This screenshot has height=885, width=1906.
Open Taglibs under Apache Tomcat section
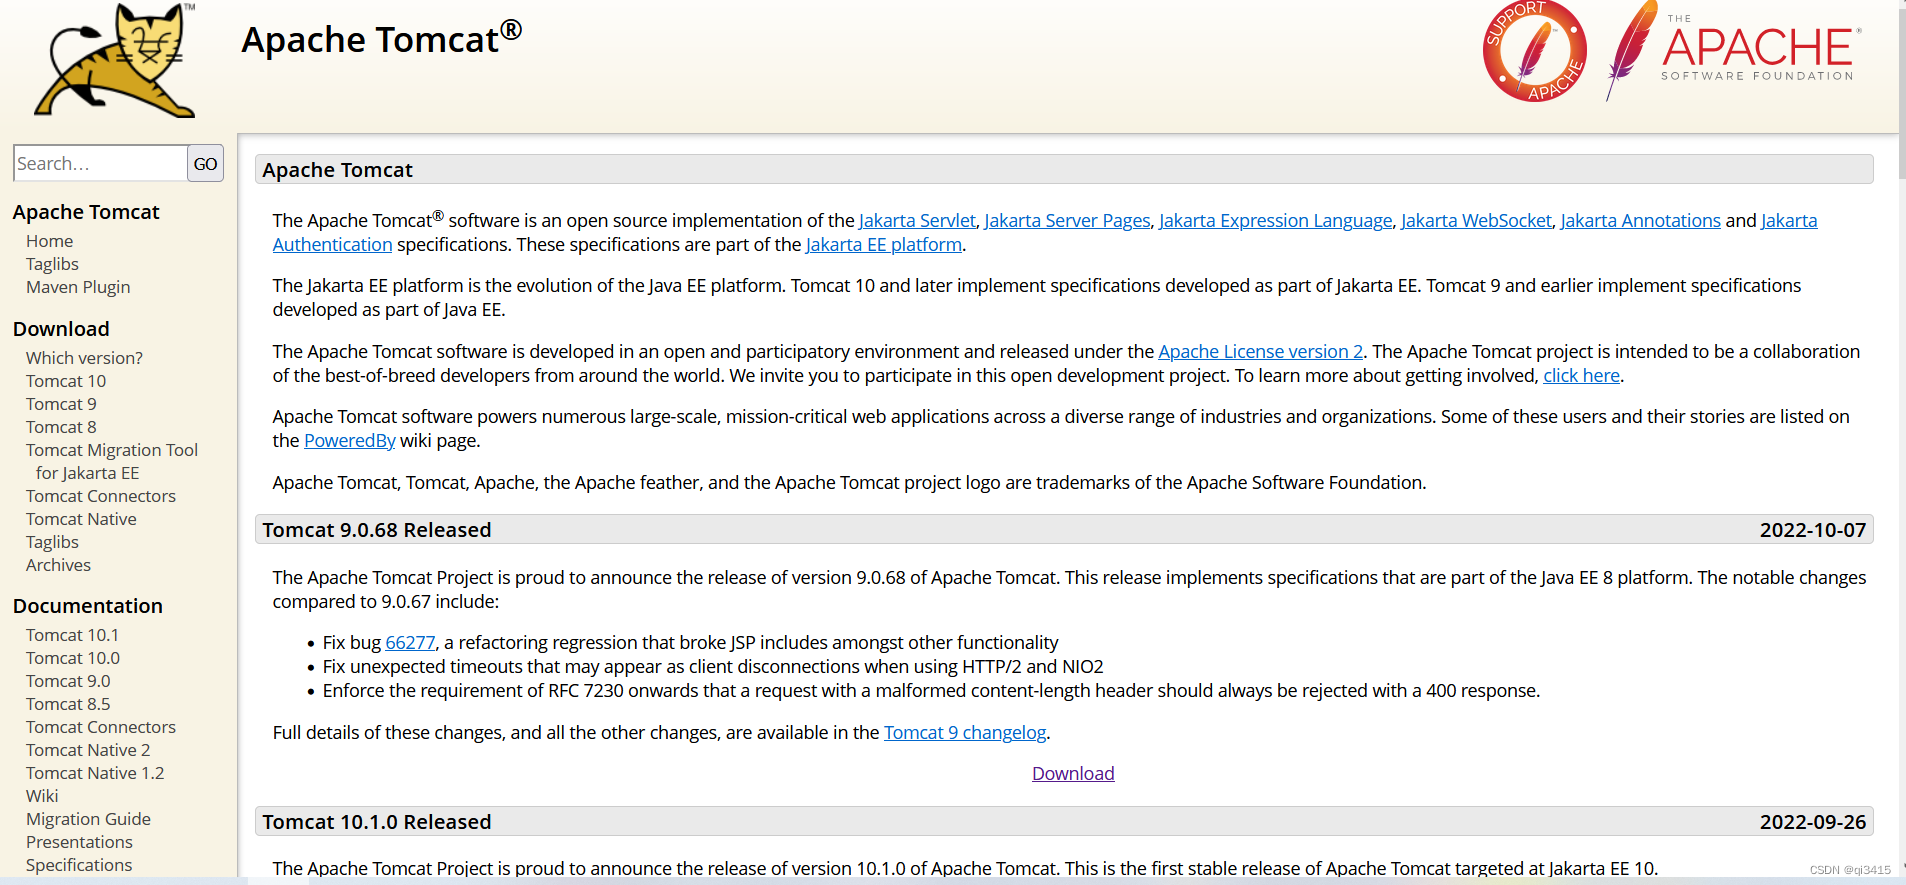click(52, 264)
